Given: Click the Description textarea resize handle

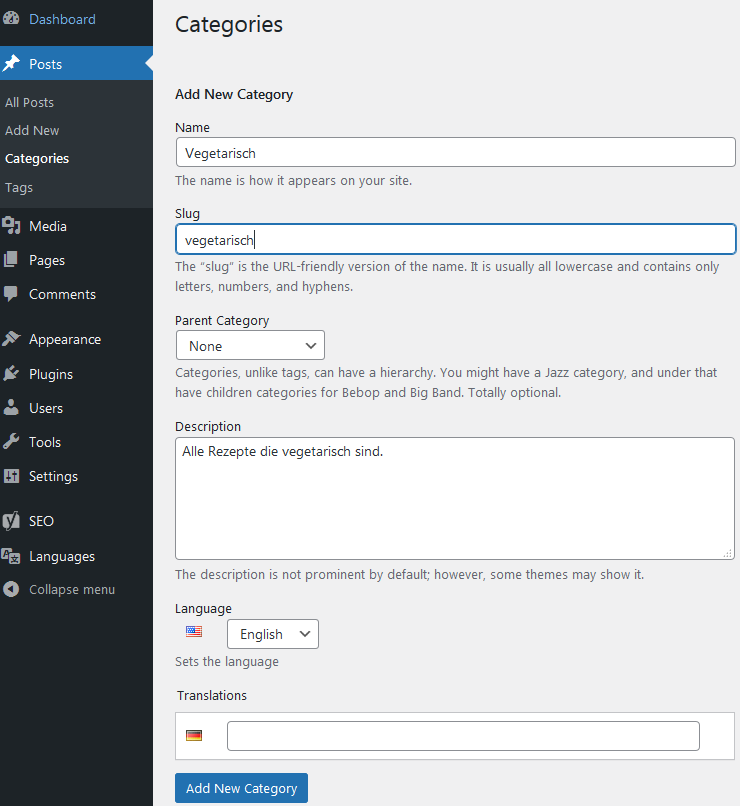Looking at the screenshot, I should [x=728, y=553].
